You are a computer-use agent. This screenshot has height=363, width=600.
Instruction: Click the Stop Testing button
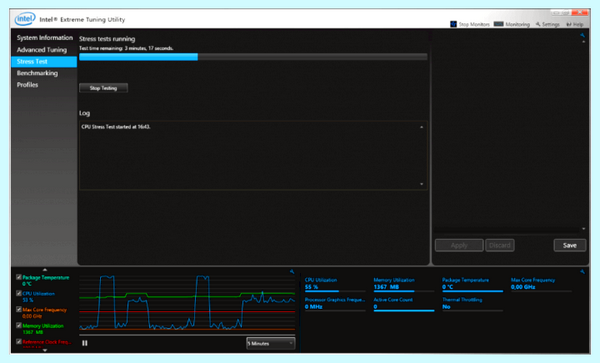[103, 88]
